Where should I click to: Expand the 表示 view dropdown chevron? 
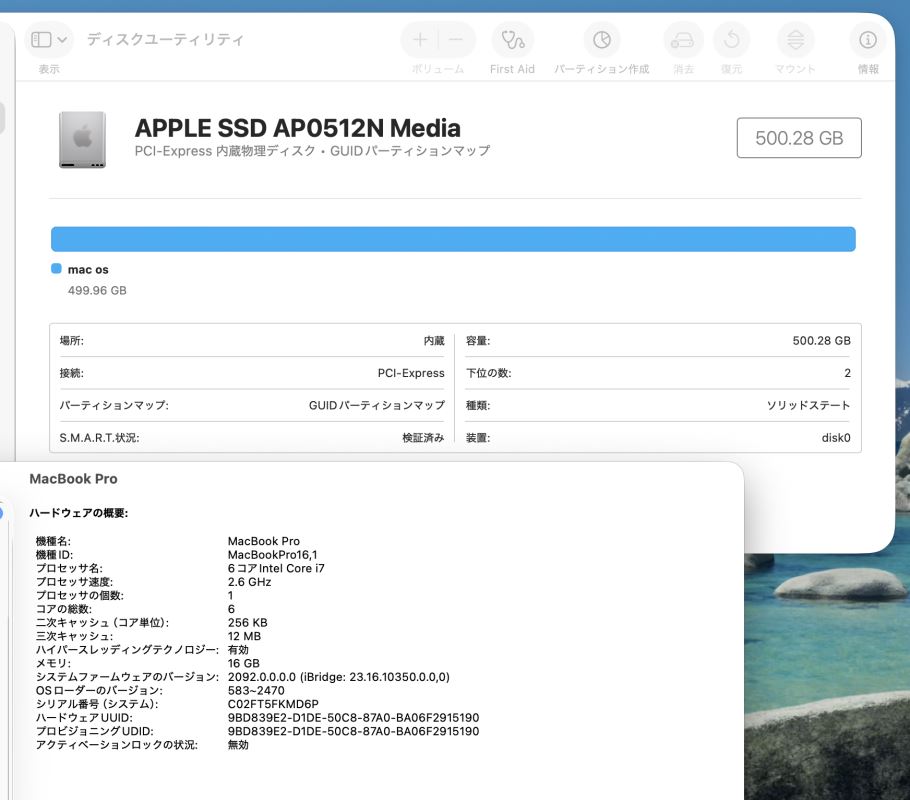coord(63,40)
